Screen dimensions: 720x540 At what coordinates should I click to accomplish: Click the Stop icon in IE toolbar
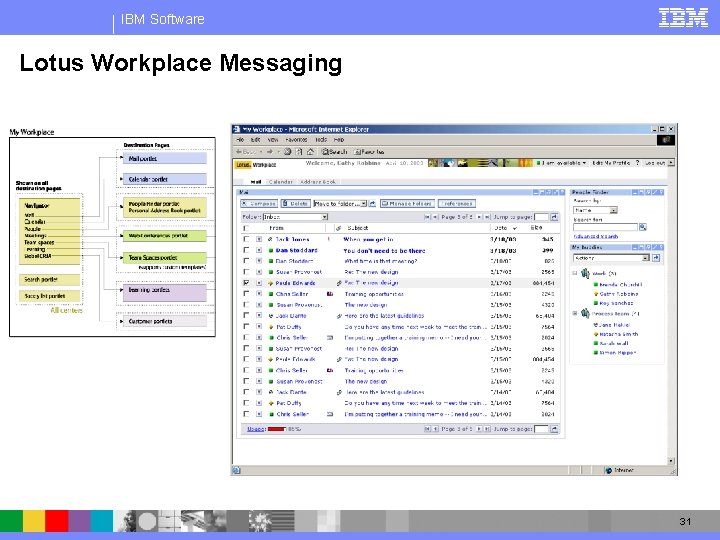[x=287, y=152]
